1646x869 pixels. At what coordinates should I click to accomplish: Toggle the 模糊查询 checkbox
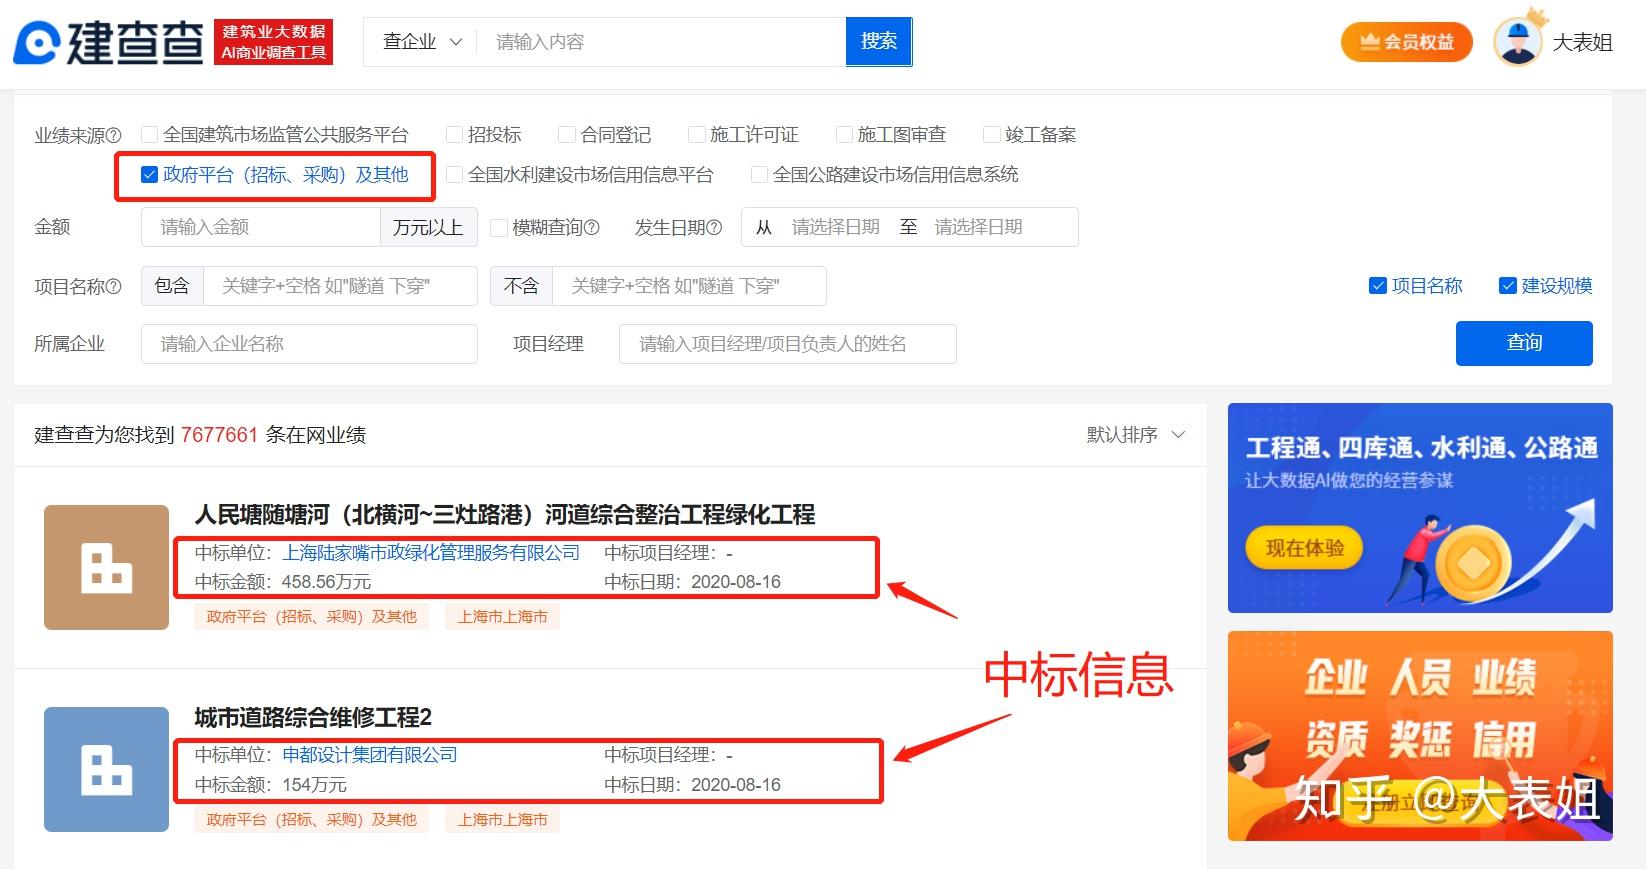click(x=499, y=228)
